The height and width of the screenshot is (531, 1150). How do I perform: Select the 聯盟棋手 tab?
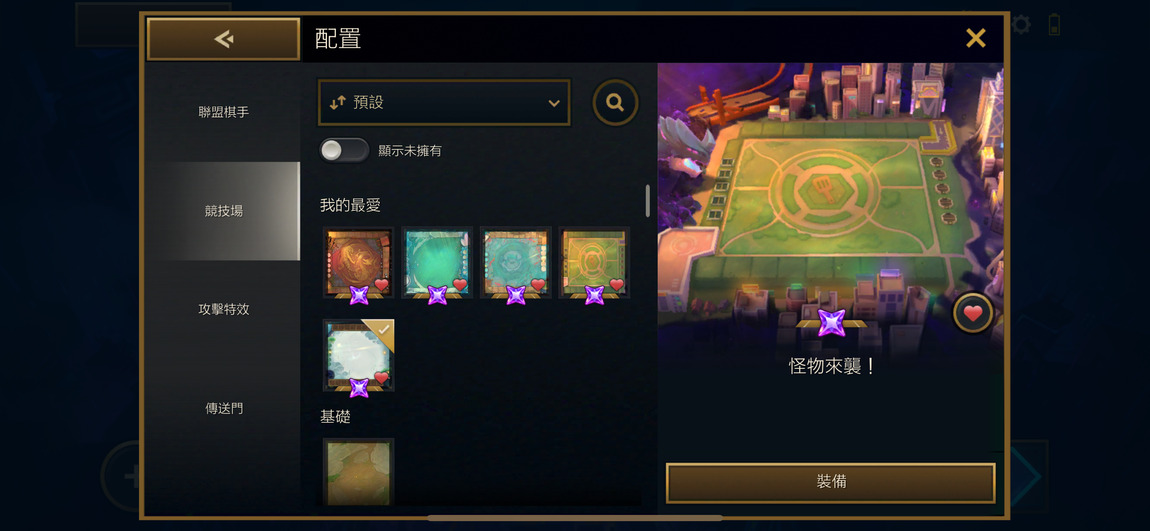point(223,112)
